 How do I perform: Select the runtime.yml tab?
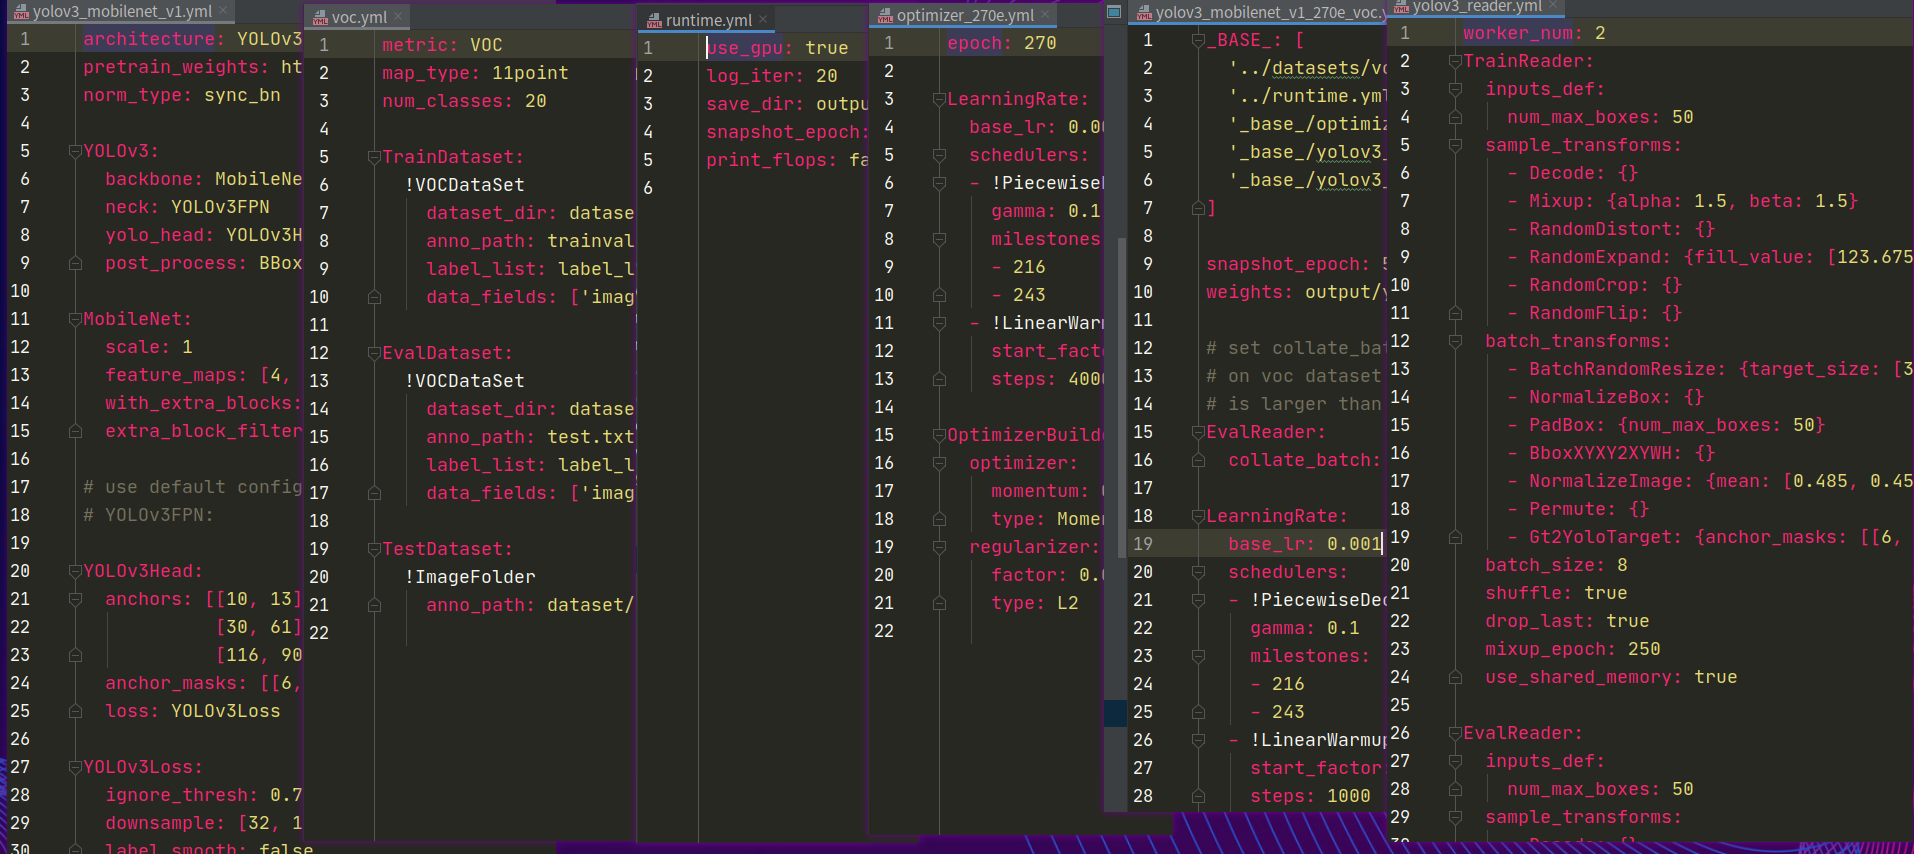click(x=708, y=20)
